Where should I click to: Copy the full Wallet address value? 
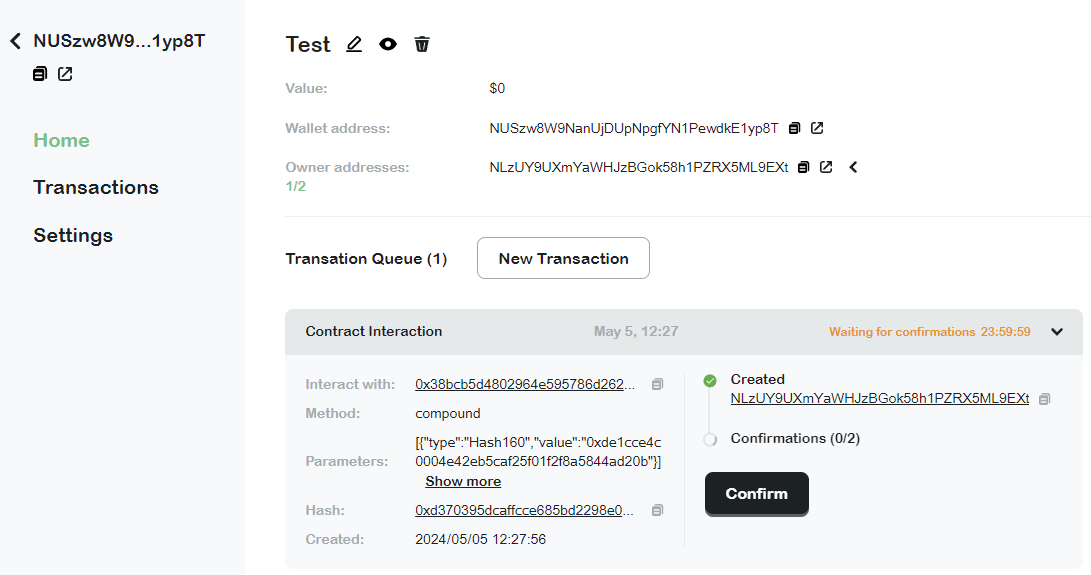coord(795,128)
